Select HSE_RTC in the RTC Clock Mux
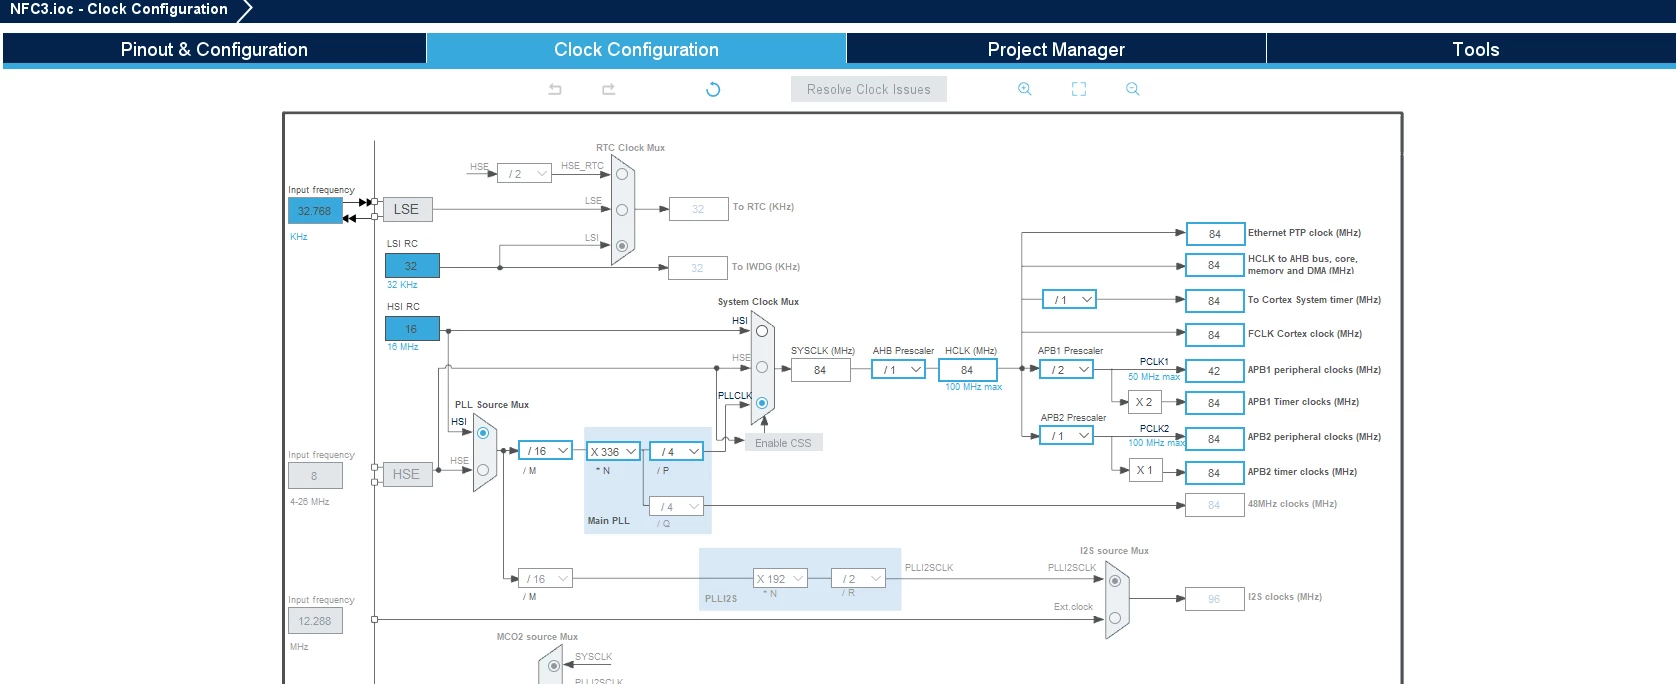 click(622, 174)
